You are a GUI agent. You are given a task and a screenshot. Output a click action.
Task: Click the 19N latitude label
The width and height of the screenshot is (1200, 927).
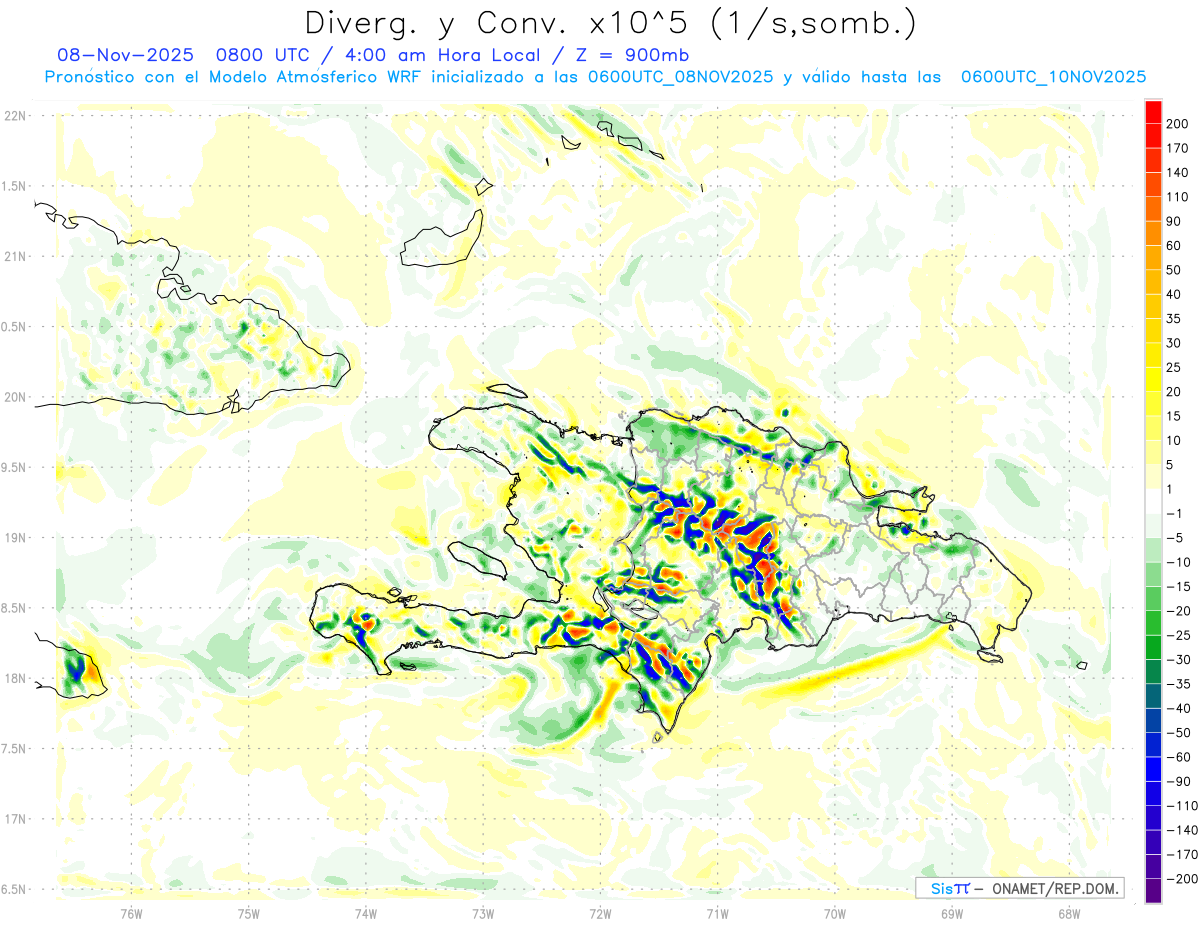(14, 538)
